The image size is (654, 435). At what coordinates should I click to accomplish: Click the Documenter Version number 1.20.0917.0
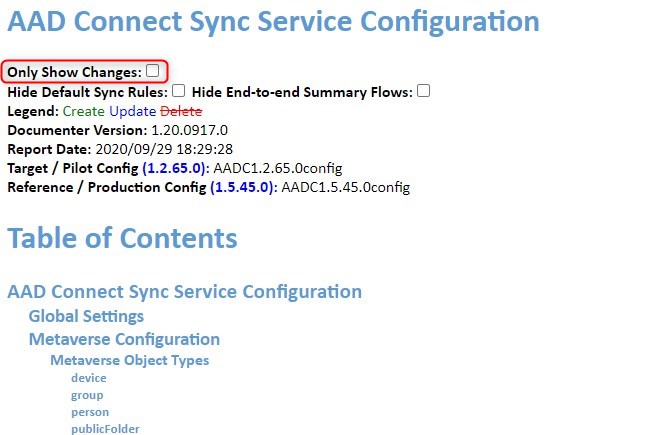189,130
